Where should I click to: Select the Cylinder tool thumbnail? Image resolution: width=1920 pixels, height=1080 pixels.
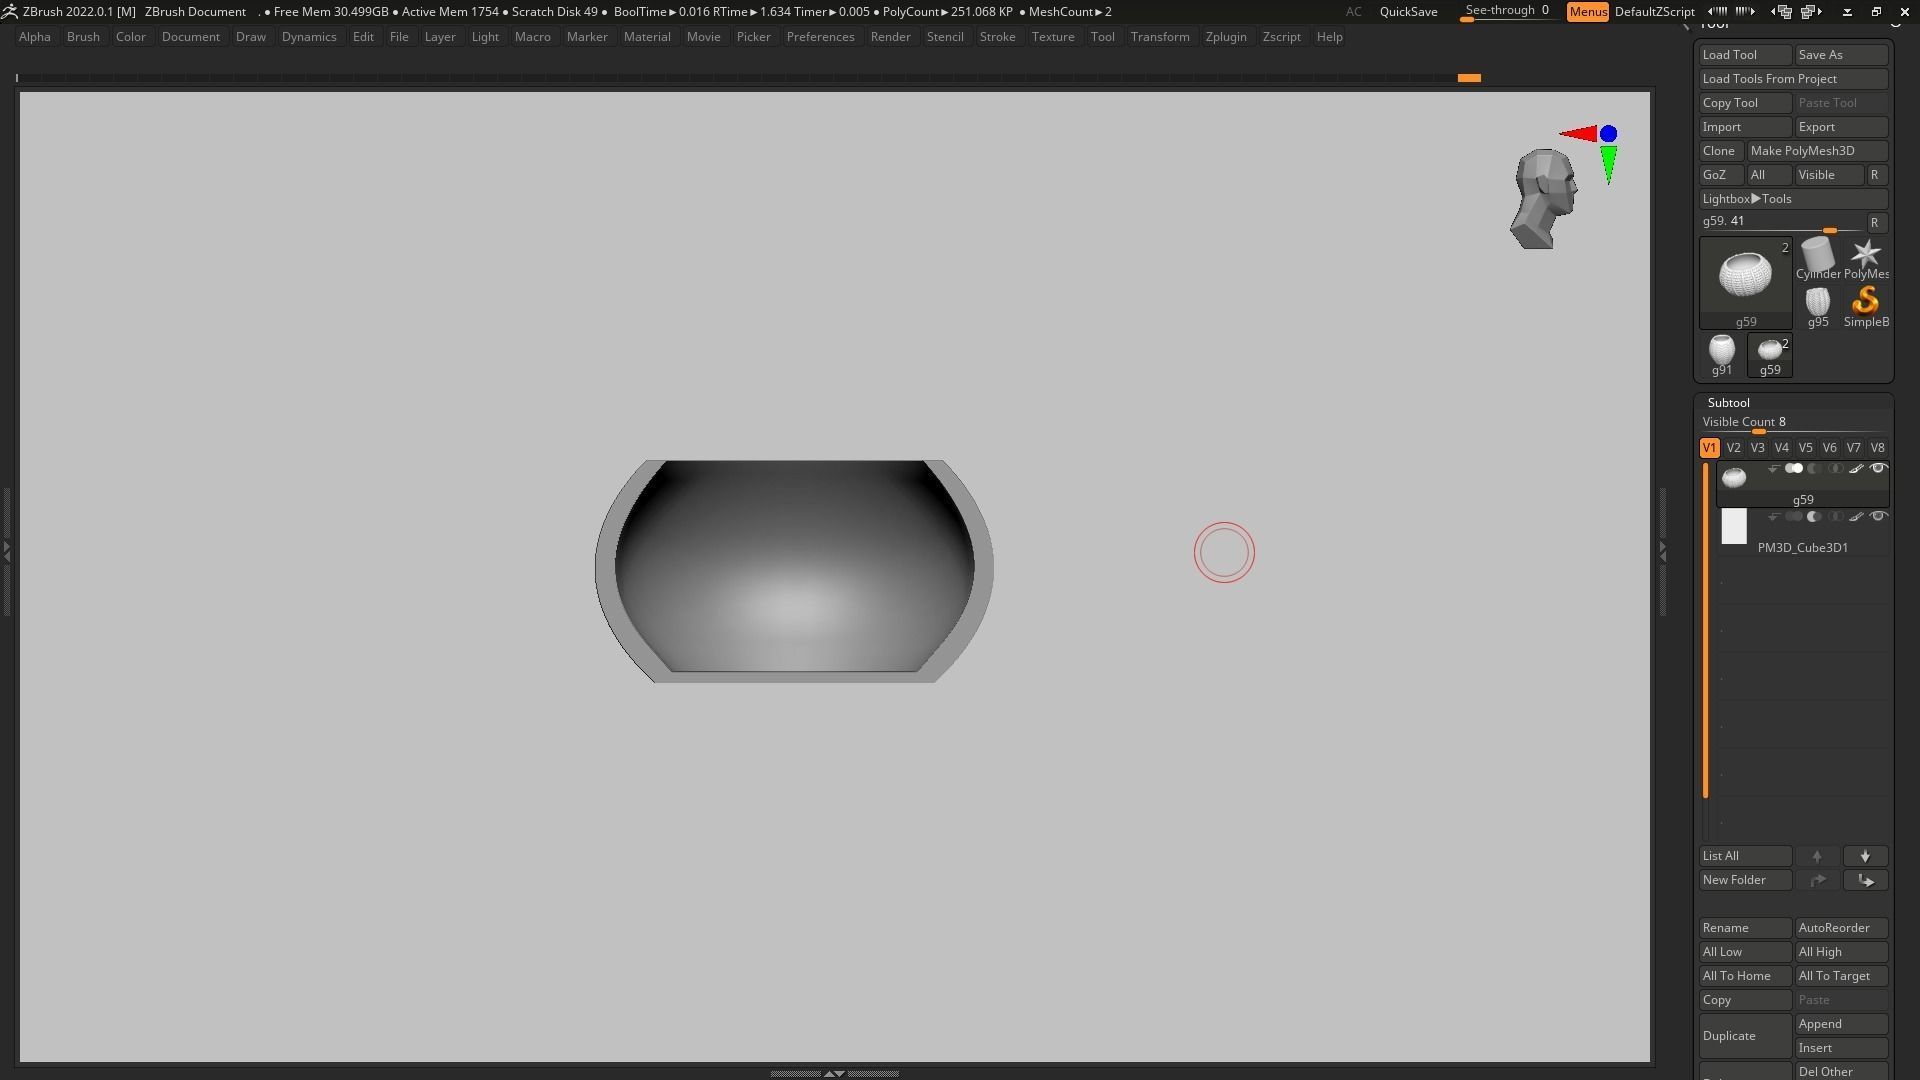coord(1817,257)
